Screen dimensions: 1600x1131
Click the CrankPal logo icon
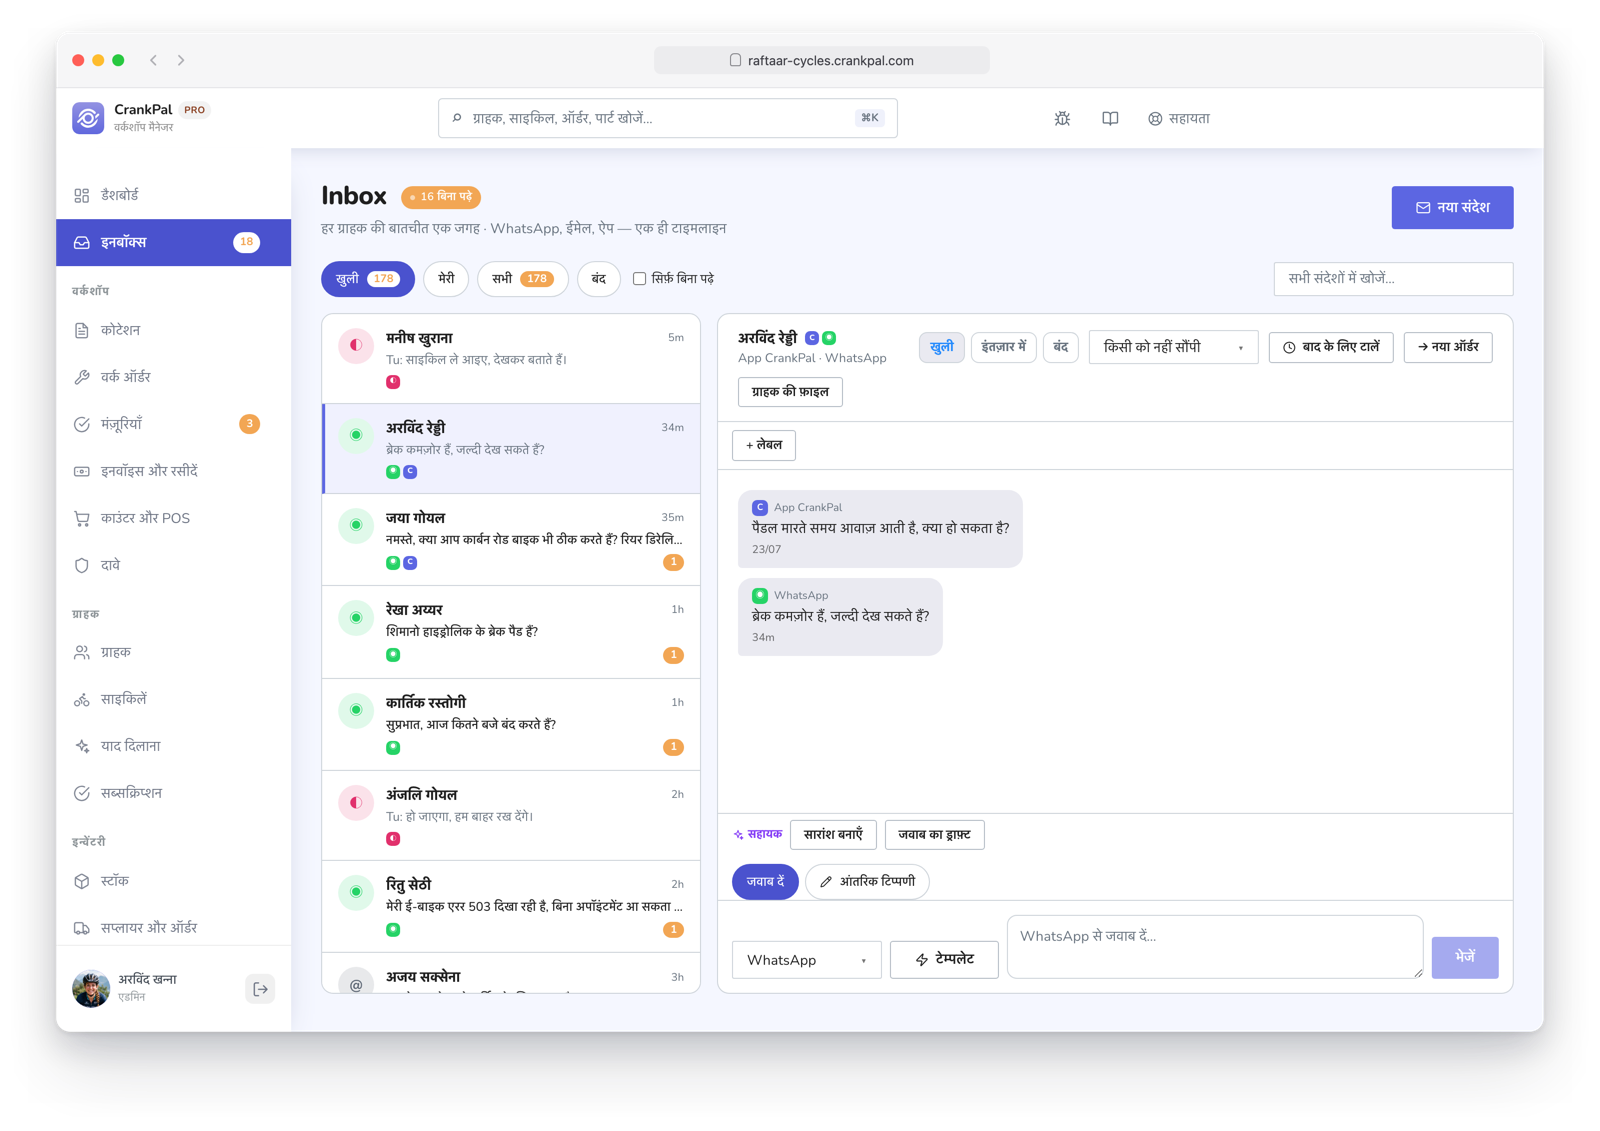[88, 118]
